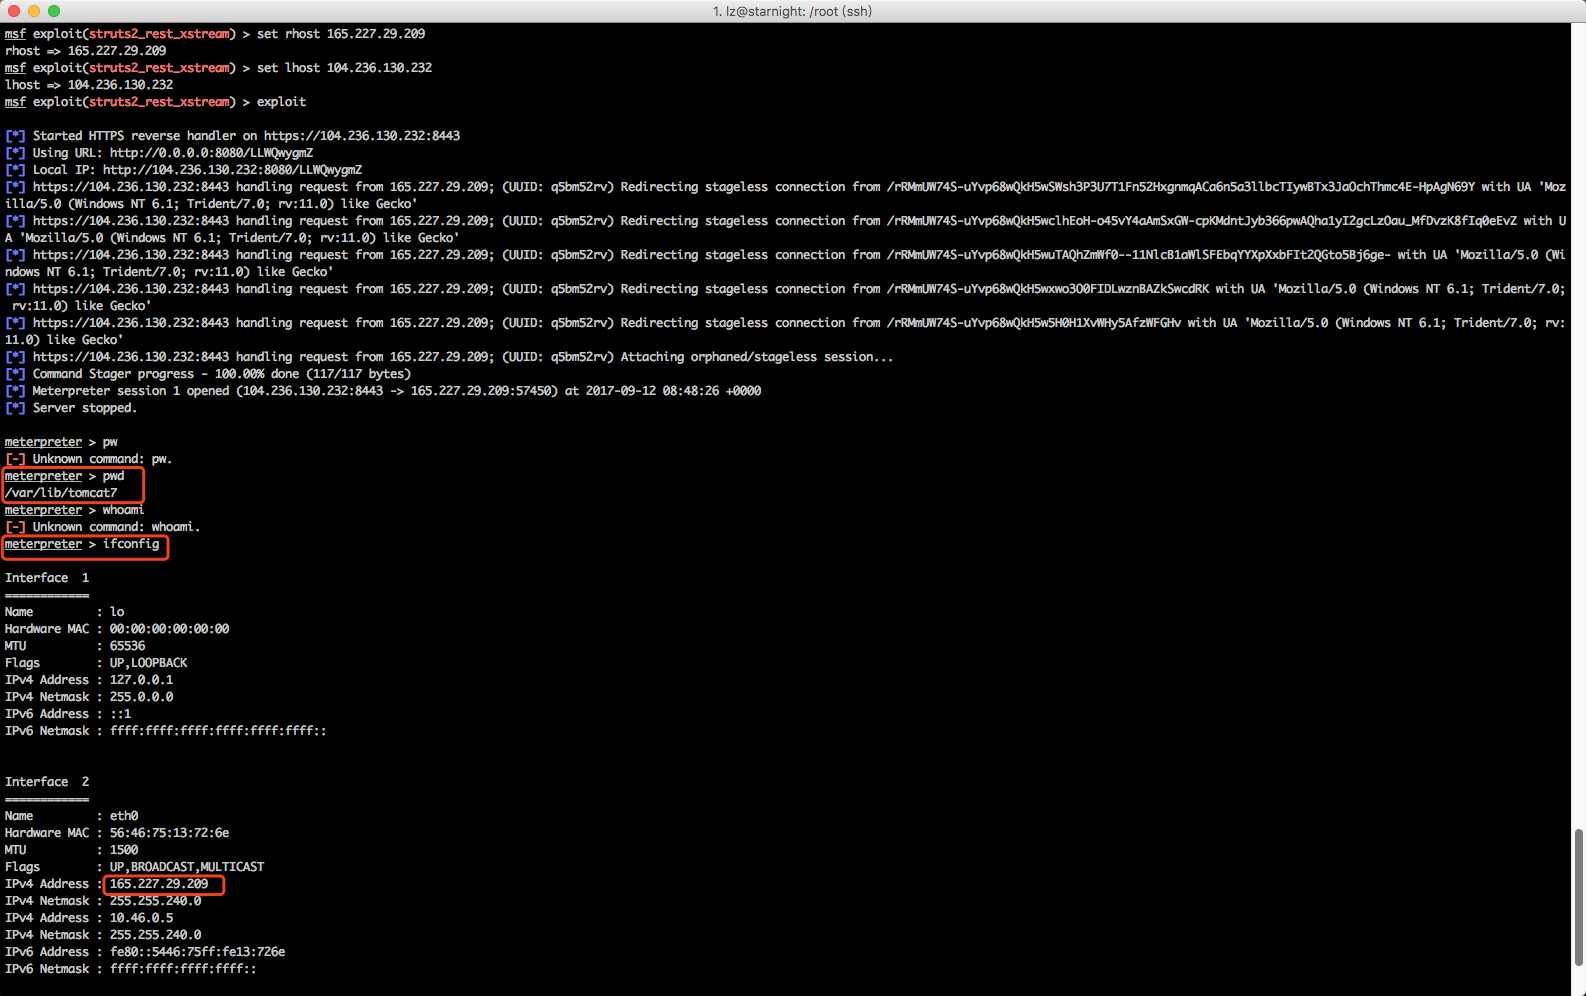Click the 'Unknown command: whoami.' error line
The width and height of the screenshot is (1586, 996).
pyautogui.click(x=103, y=527)
